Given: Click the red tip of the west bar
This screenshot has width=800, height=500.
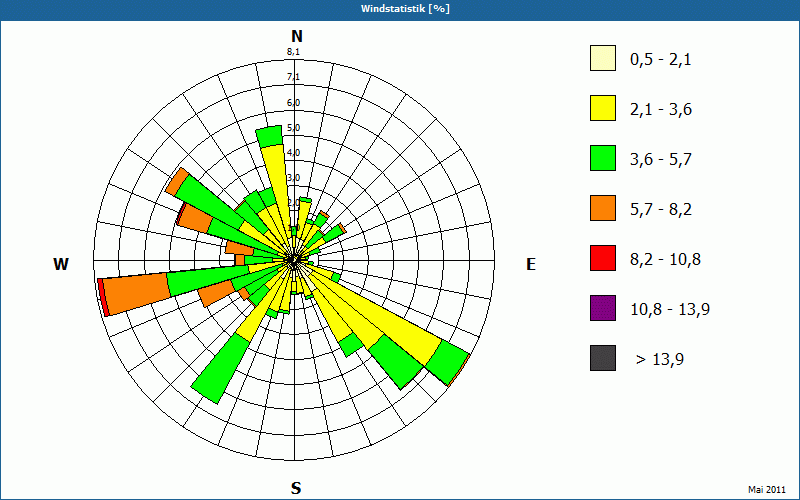Looking at the screenshot, I should [x=103, y=297].
